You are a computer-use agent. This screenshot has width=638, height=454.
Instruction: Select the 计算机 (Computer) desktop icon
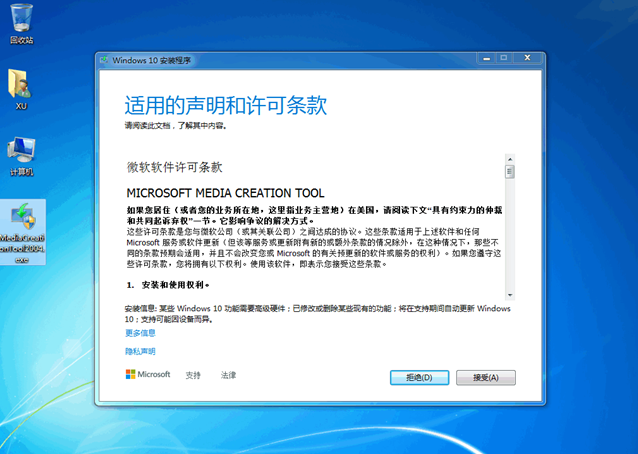tap(22, 156)
